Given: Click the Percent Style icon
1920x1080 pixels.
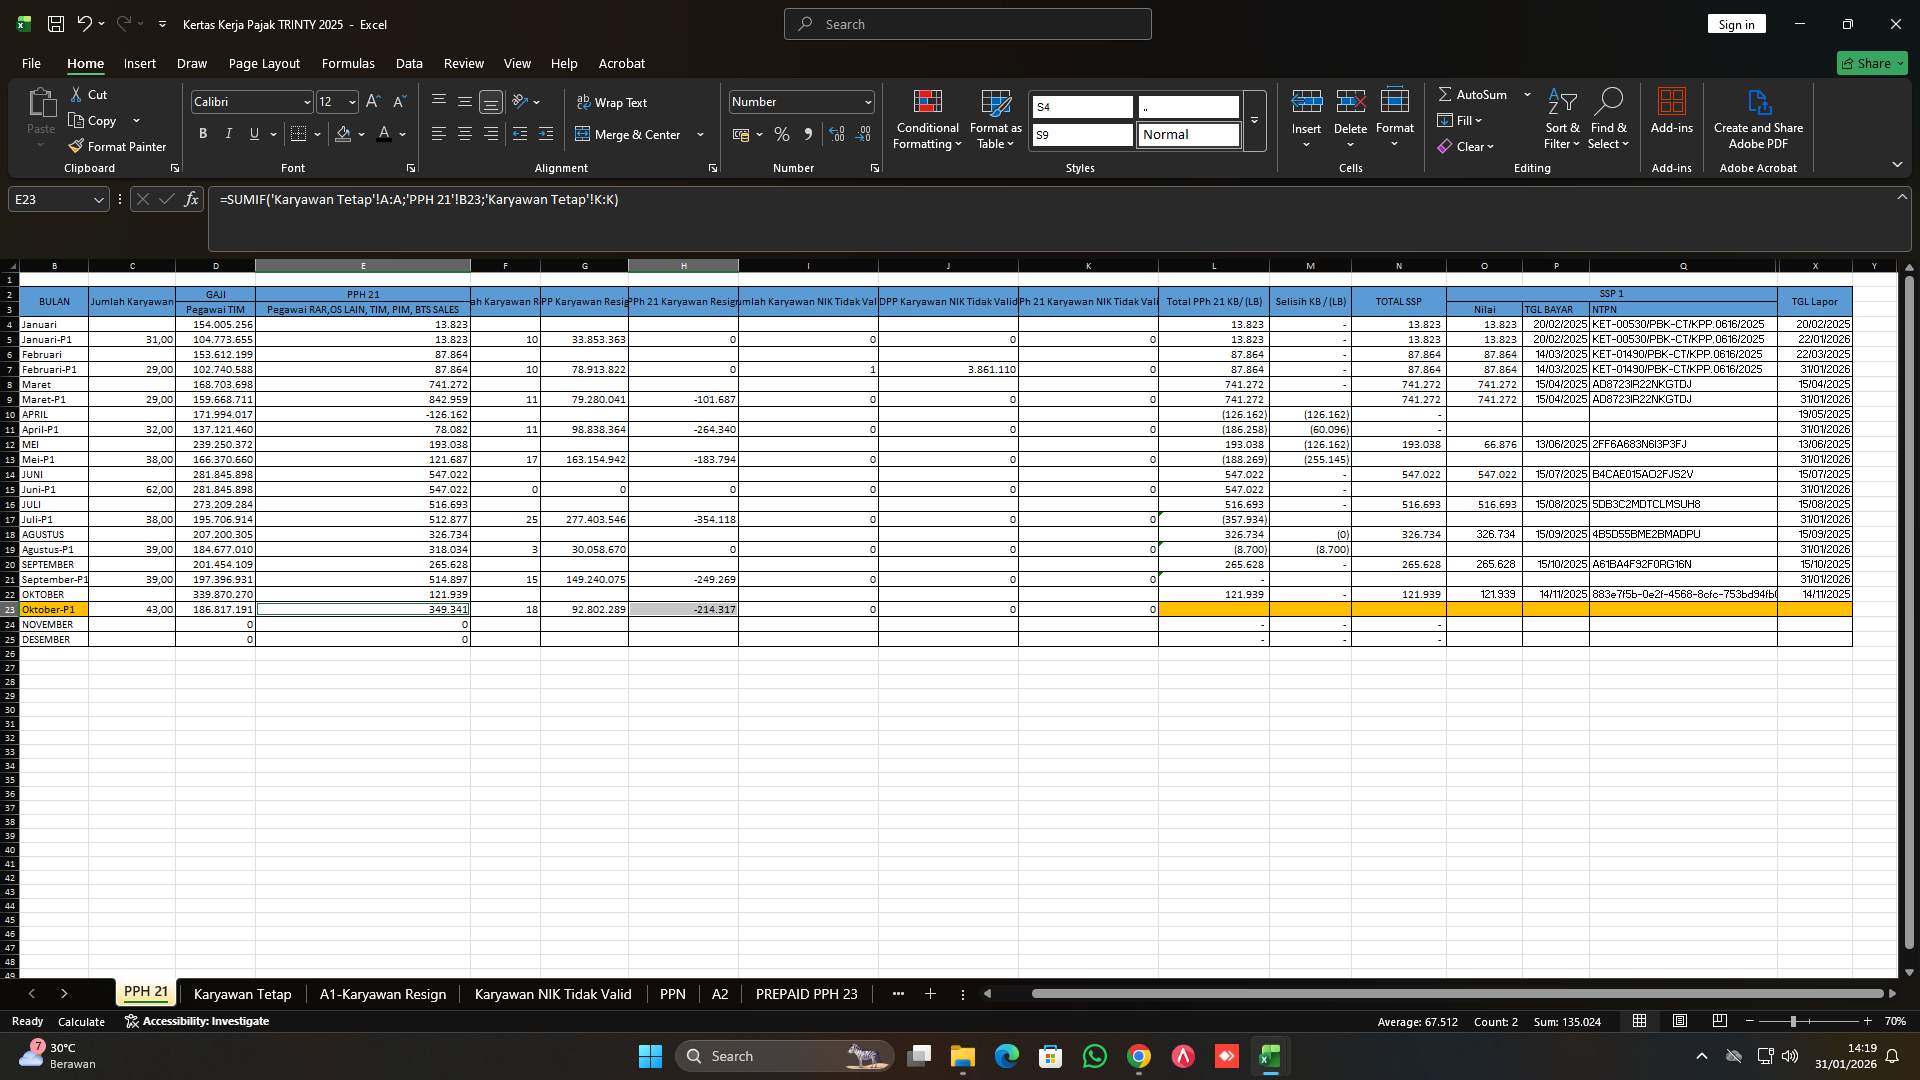Looking at the screenshot, I should click(x=782, y=133).
